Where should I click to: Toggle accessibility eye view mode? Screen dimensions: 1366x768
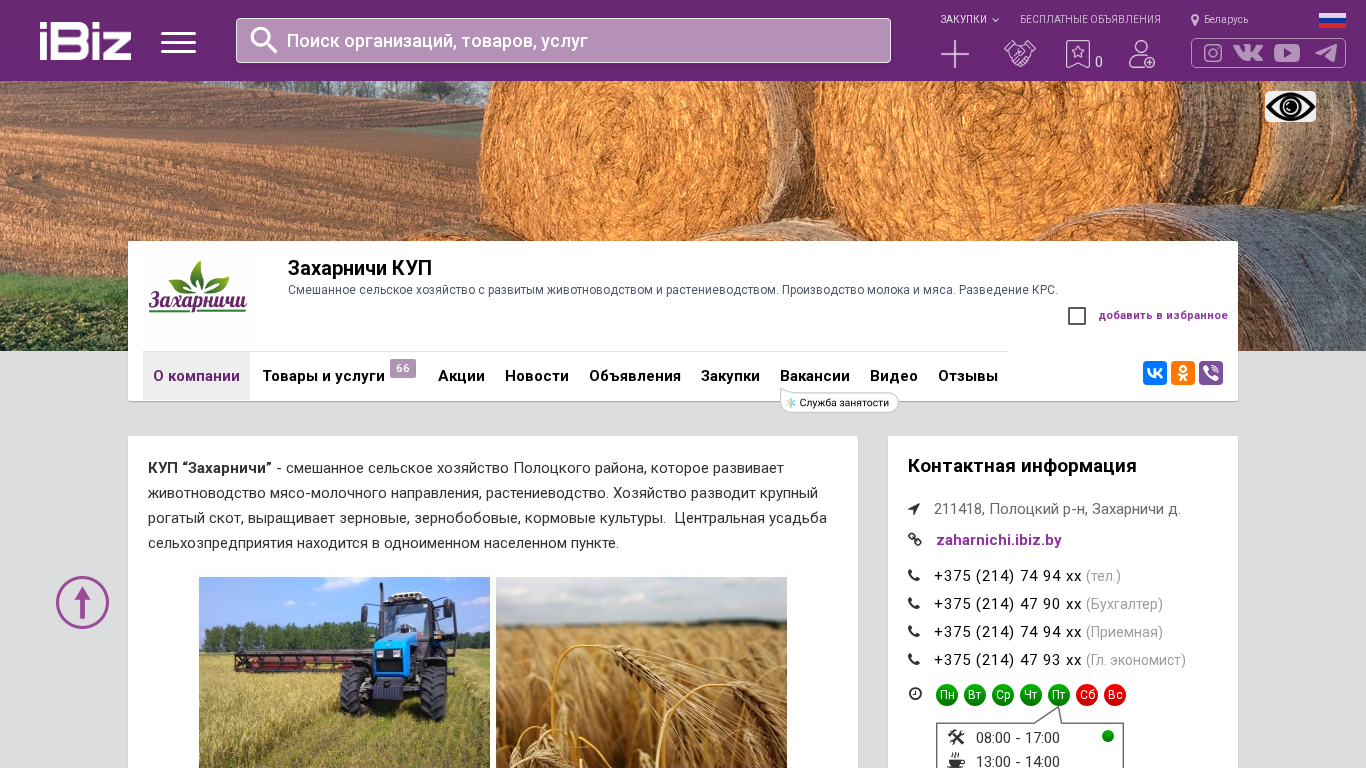click(x=1290, y=107)
